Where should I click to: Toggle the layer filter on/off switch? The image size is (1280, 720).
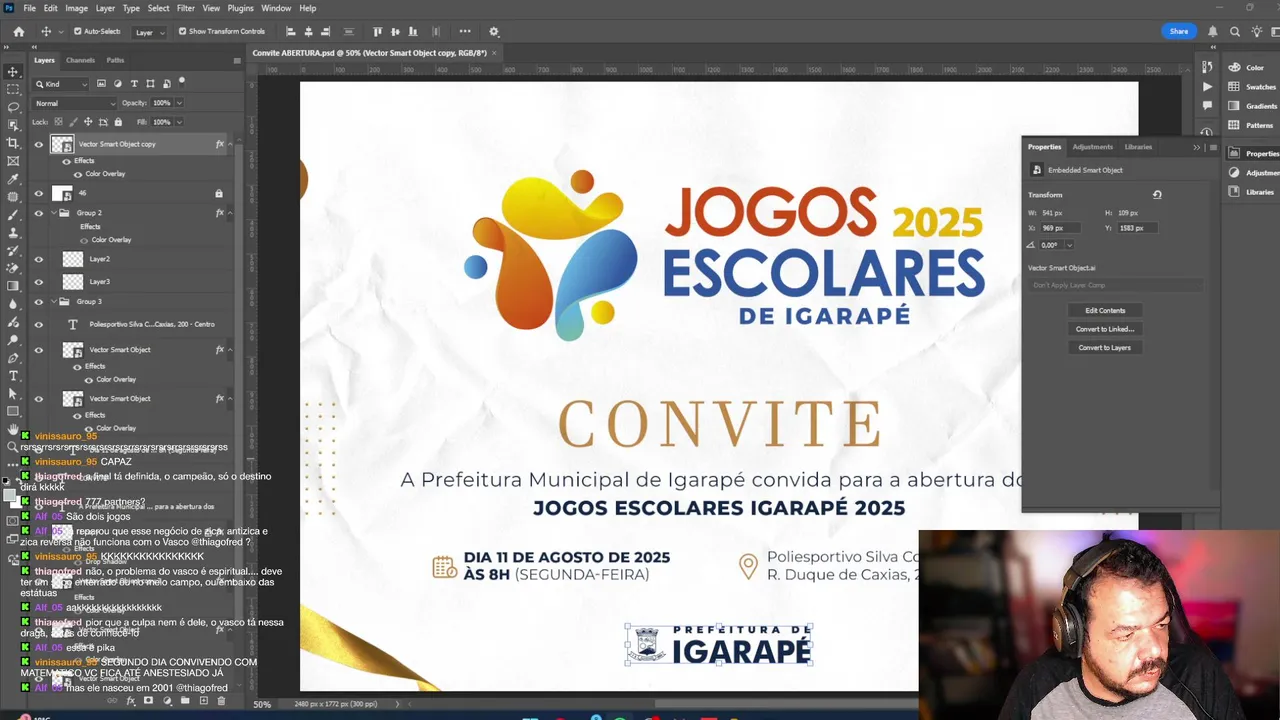[x=181, y=82]
